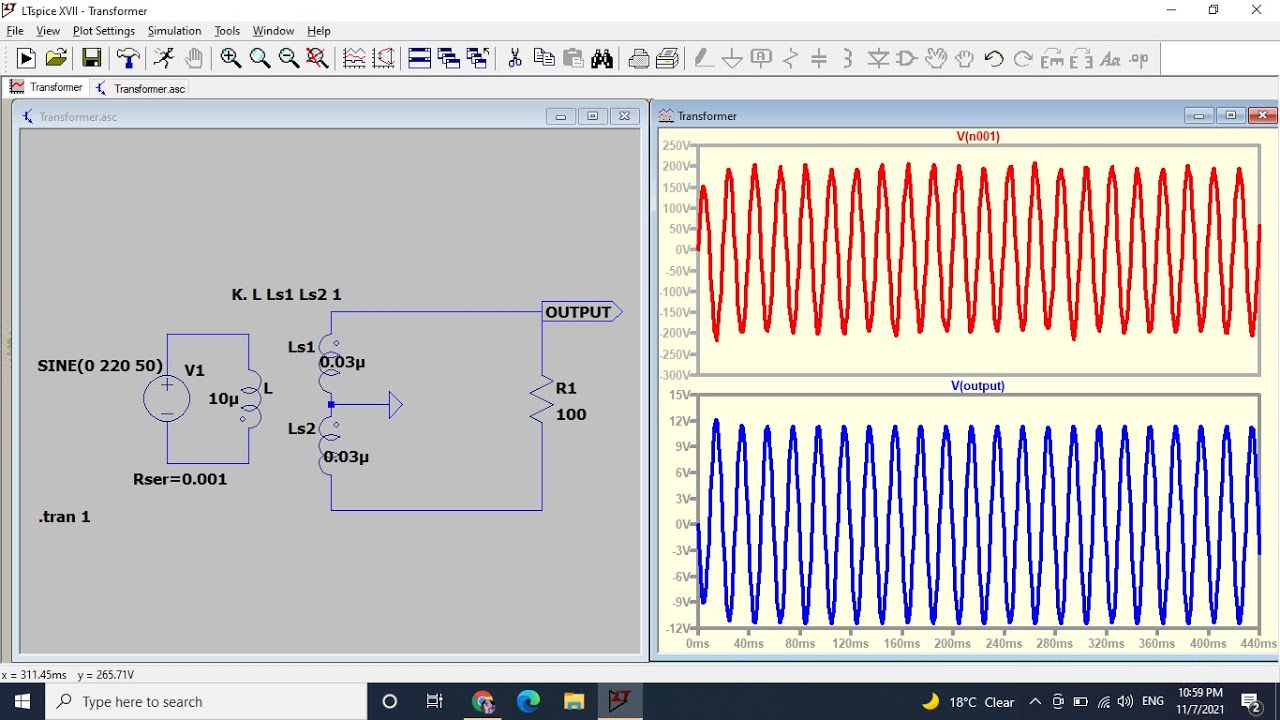Screen dimensions: 1280x720
Task: Click the taskbar search box
Action: [x=207, y=701]
